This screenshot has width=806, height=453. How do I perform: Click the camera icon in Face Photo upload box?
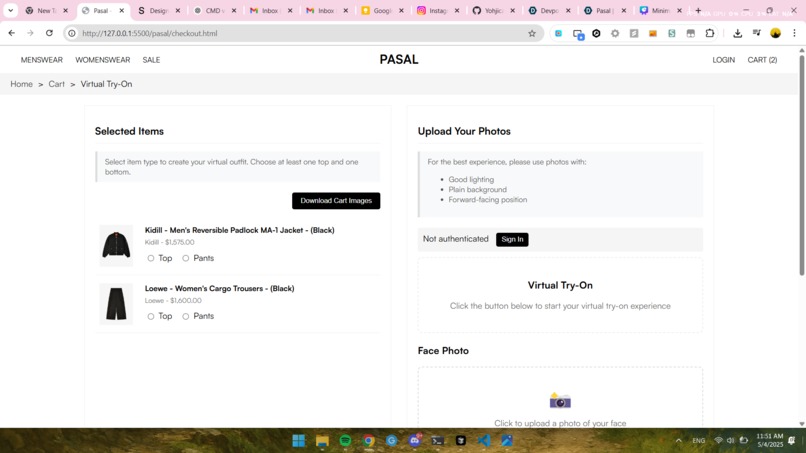(x=560, y=400)
